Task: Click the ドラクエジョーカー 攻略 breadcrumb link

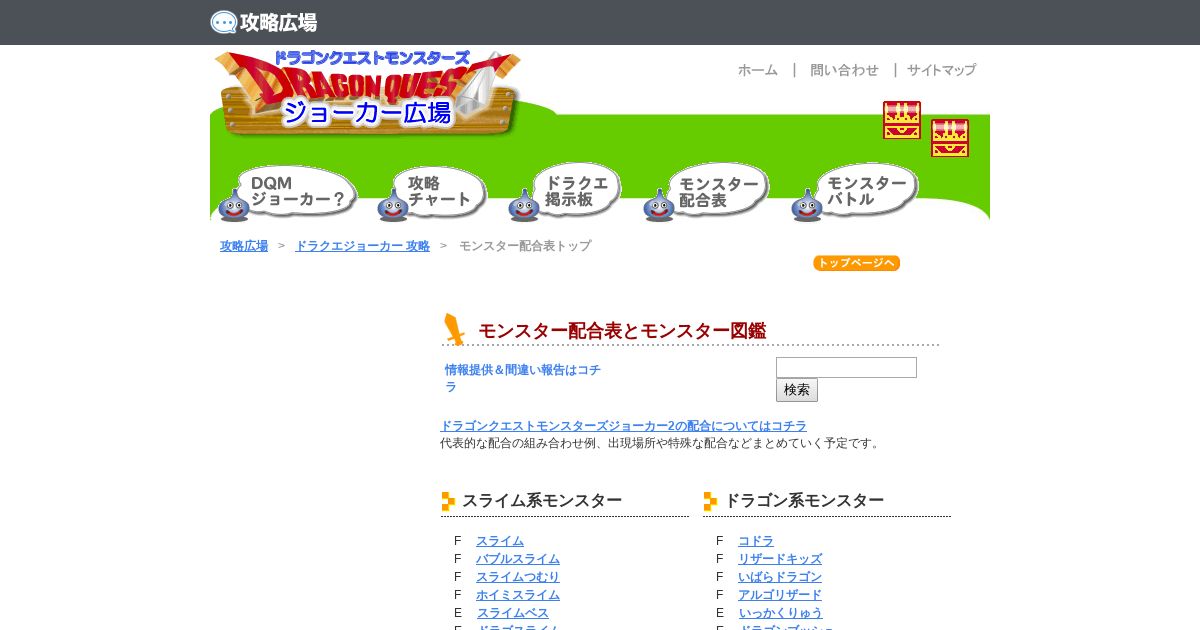Action: [362, 246]
